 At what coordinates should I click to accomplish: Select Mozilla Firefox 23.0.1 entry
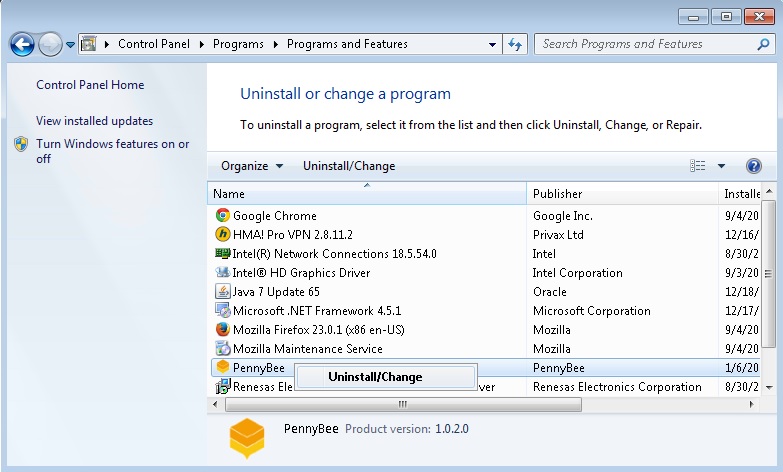pos(319,330)
